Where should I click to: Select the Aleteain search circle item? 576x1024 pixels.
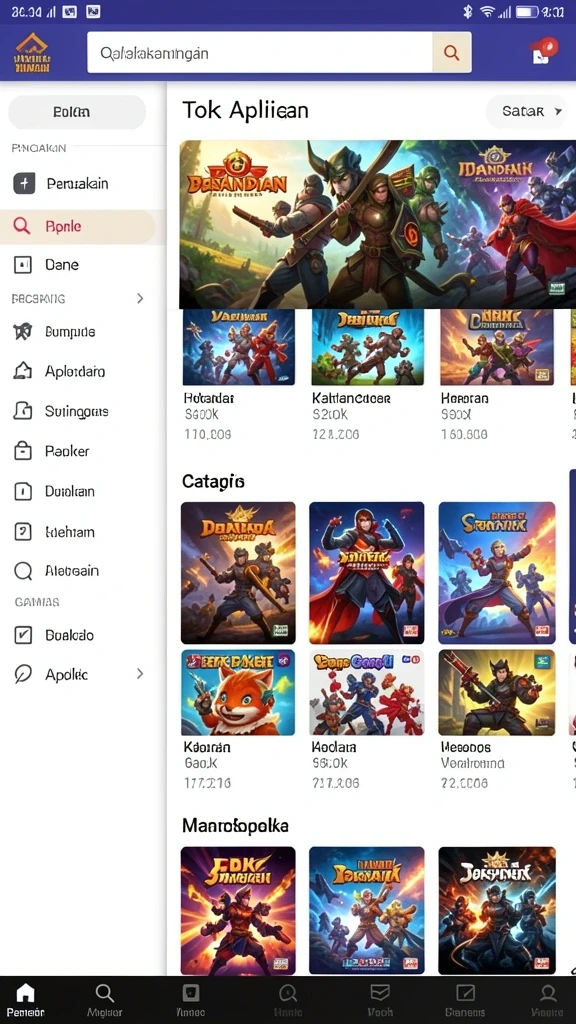click(x=76, y=571)
